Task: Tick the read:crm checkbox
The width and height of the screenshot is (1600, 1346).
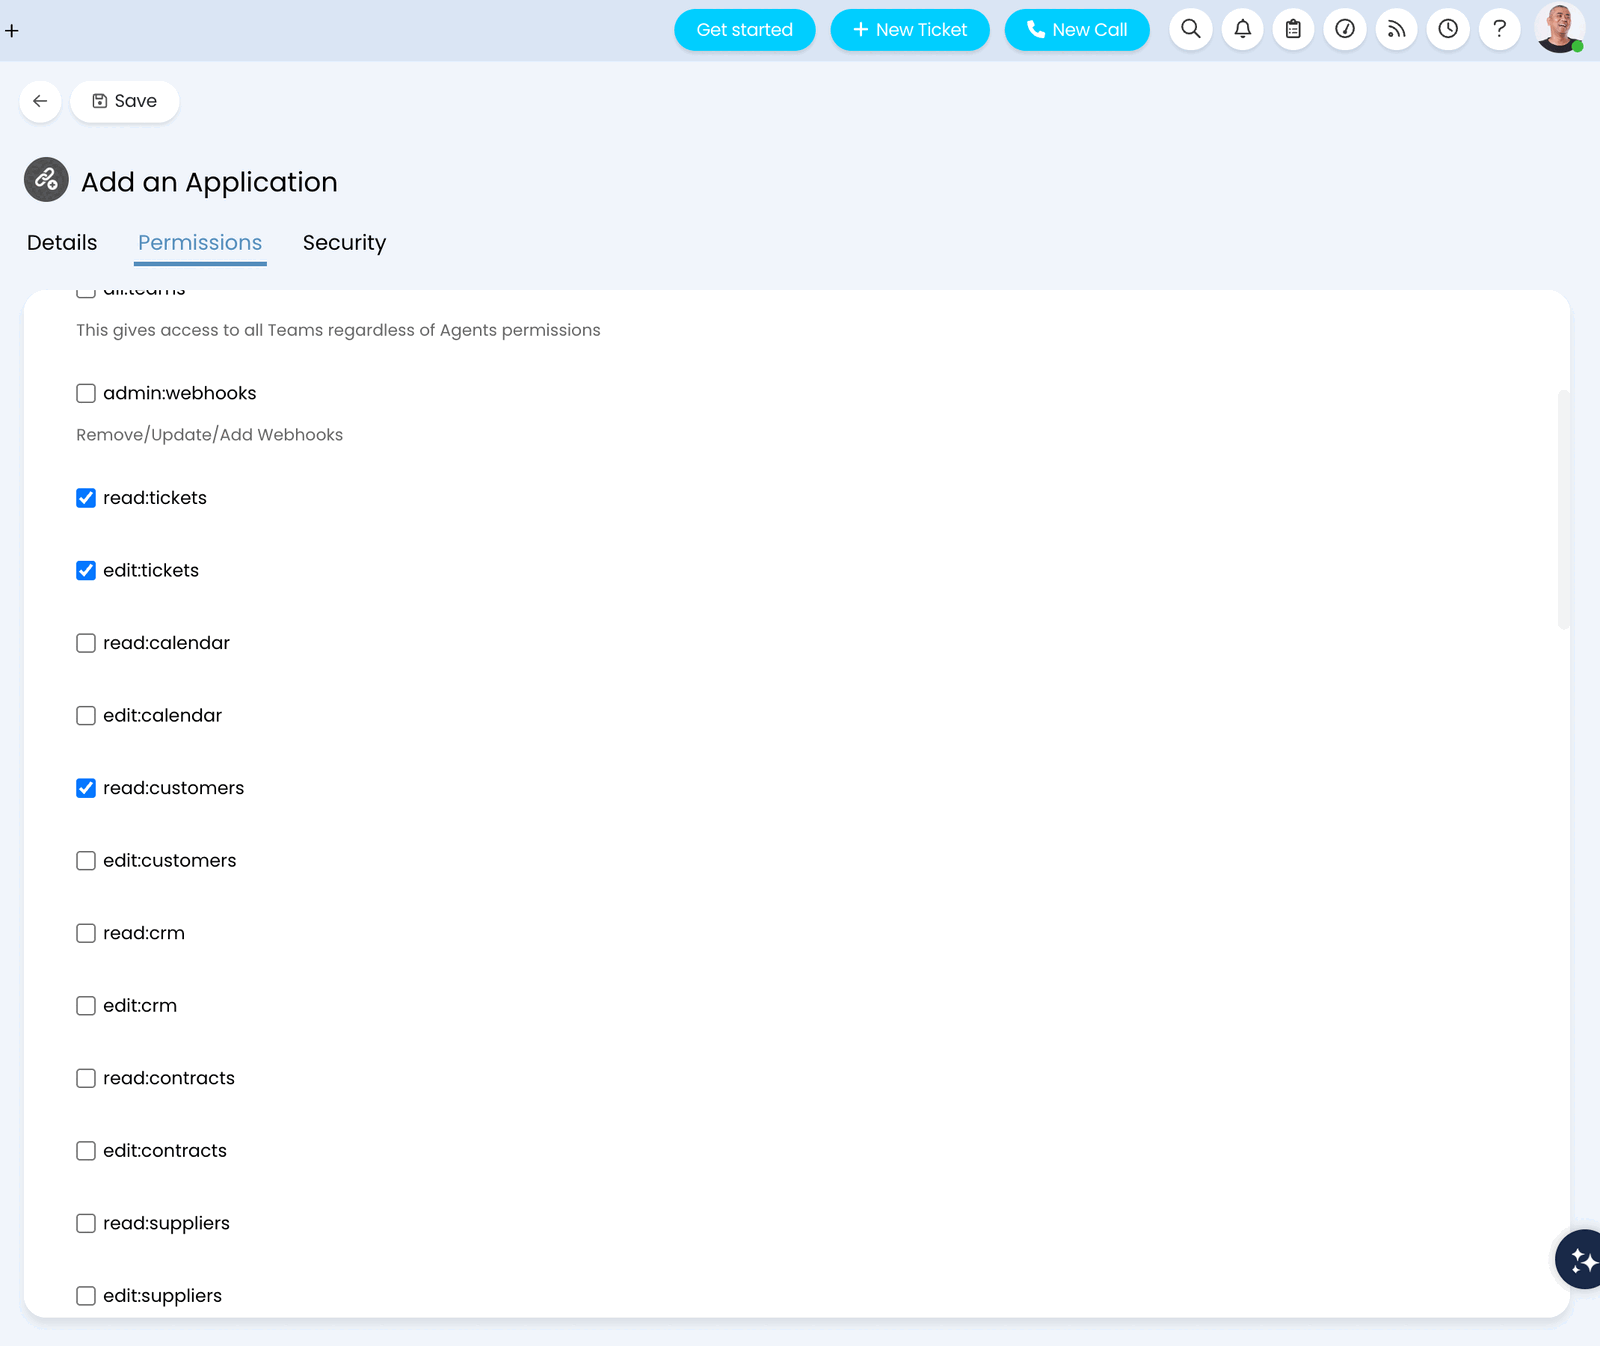Action: click(x=86, y=933)
